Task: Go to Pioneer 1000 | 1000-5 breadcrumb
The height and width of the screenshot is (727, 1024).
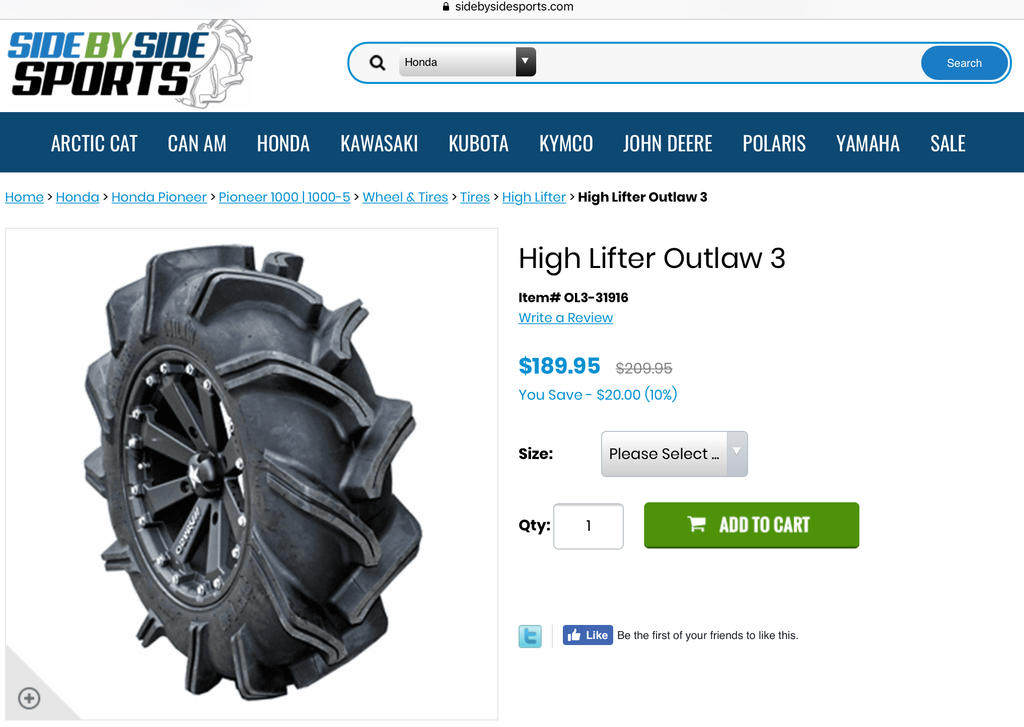Action: 284,197
